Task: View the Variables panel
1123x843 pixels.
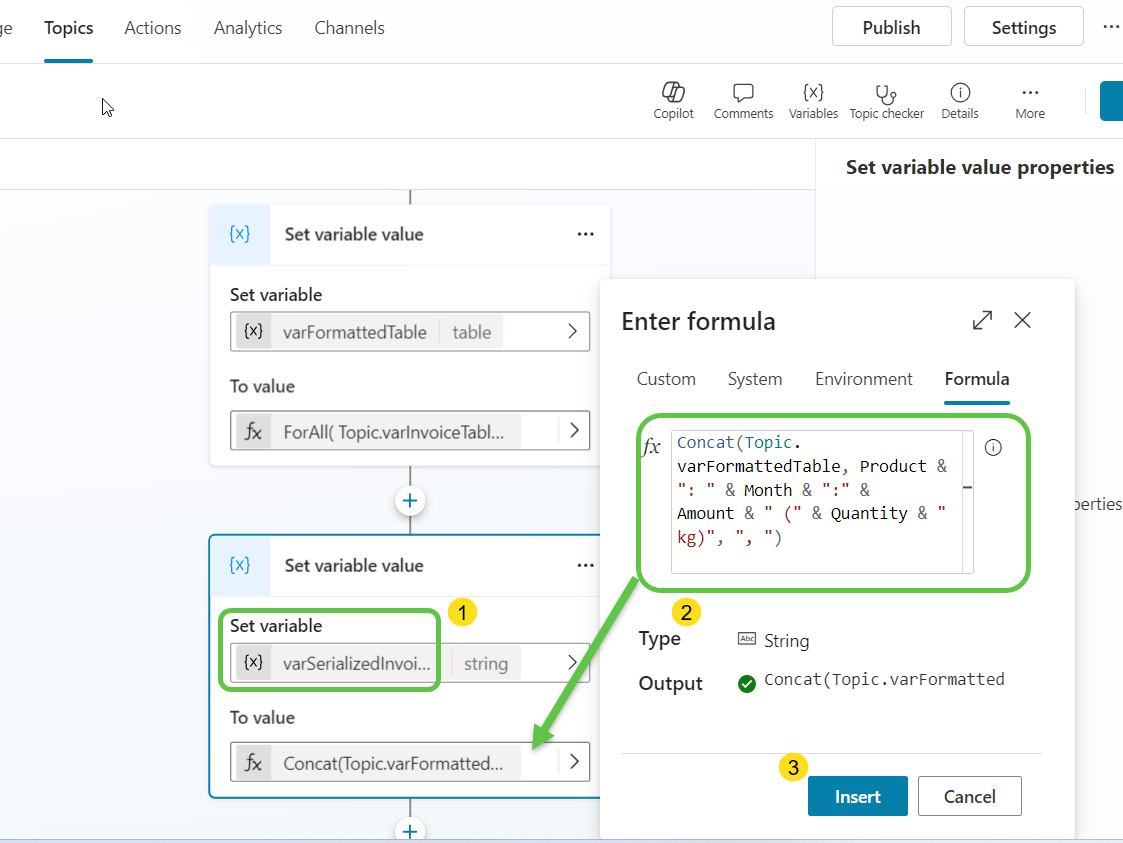Action: pos(813,100)
